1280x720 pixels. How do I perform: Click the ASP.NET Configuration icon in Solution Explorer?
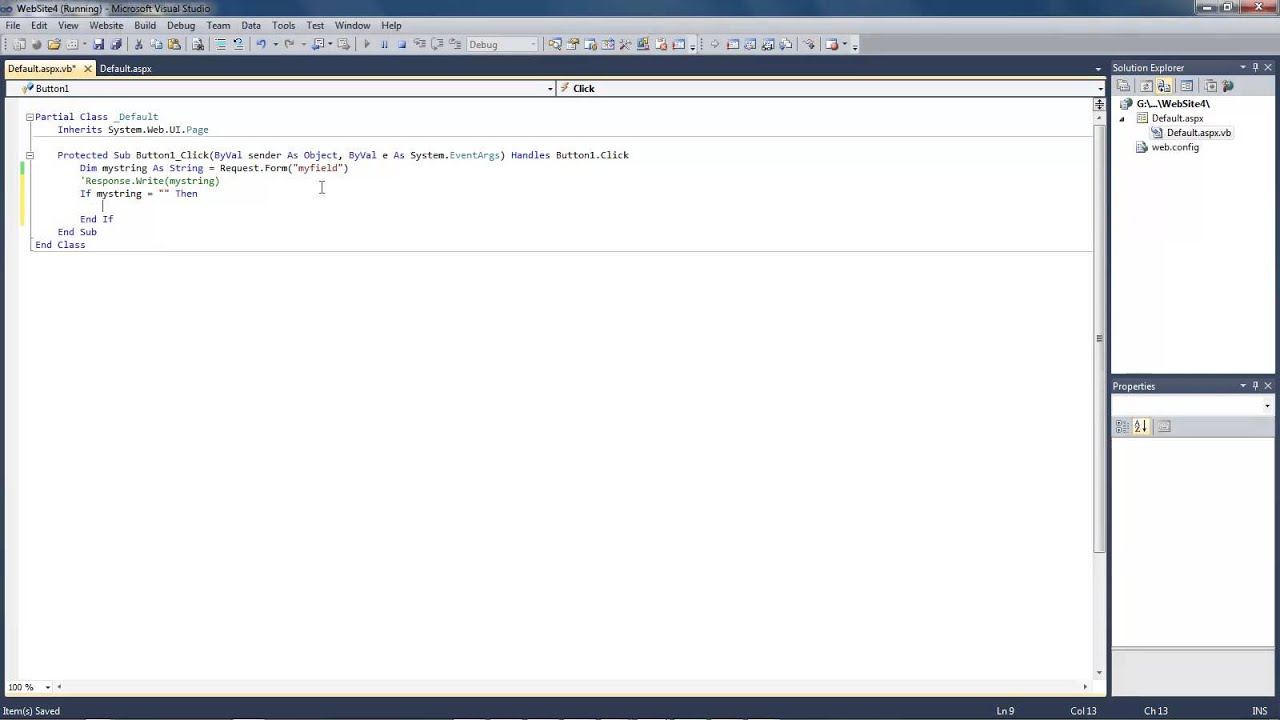(x=1228, y=86)
